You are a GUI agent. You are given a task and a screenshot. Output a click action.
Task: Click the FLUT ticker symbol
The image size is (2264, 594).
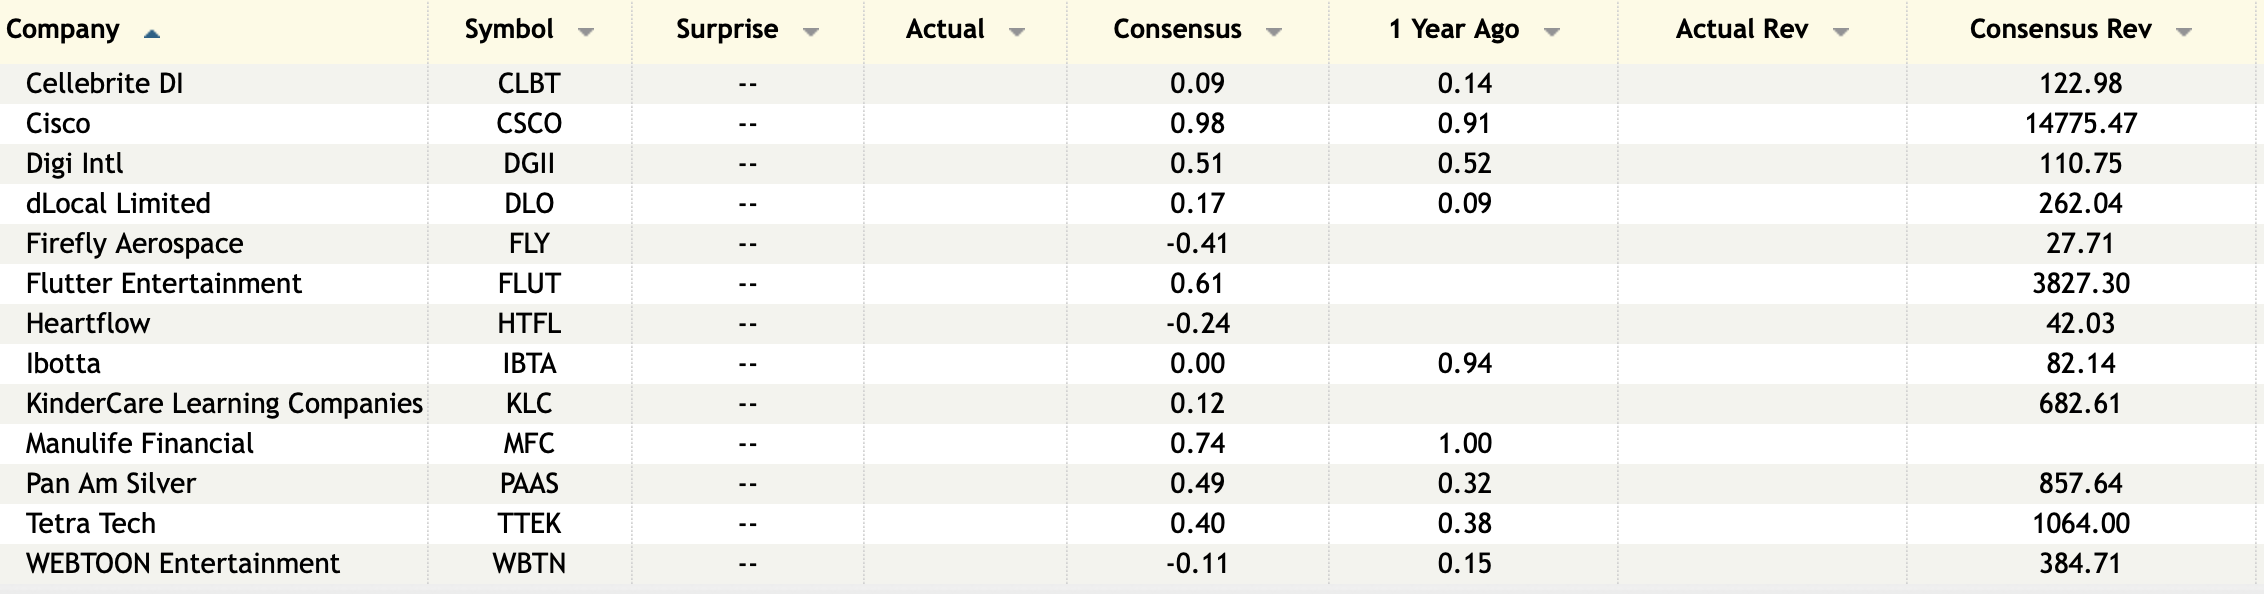pyautogui.click(x=529, y=284)
